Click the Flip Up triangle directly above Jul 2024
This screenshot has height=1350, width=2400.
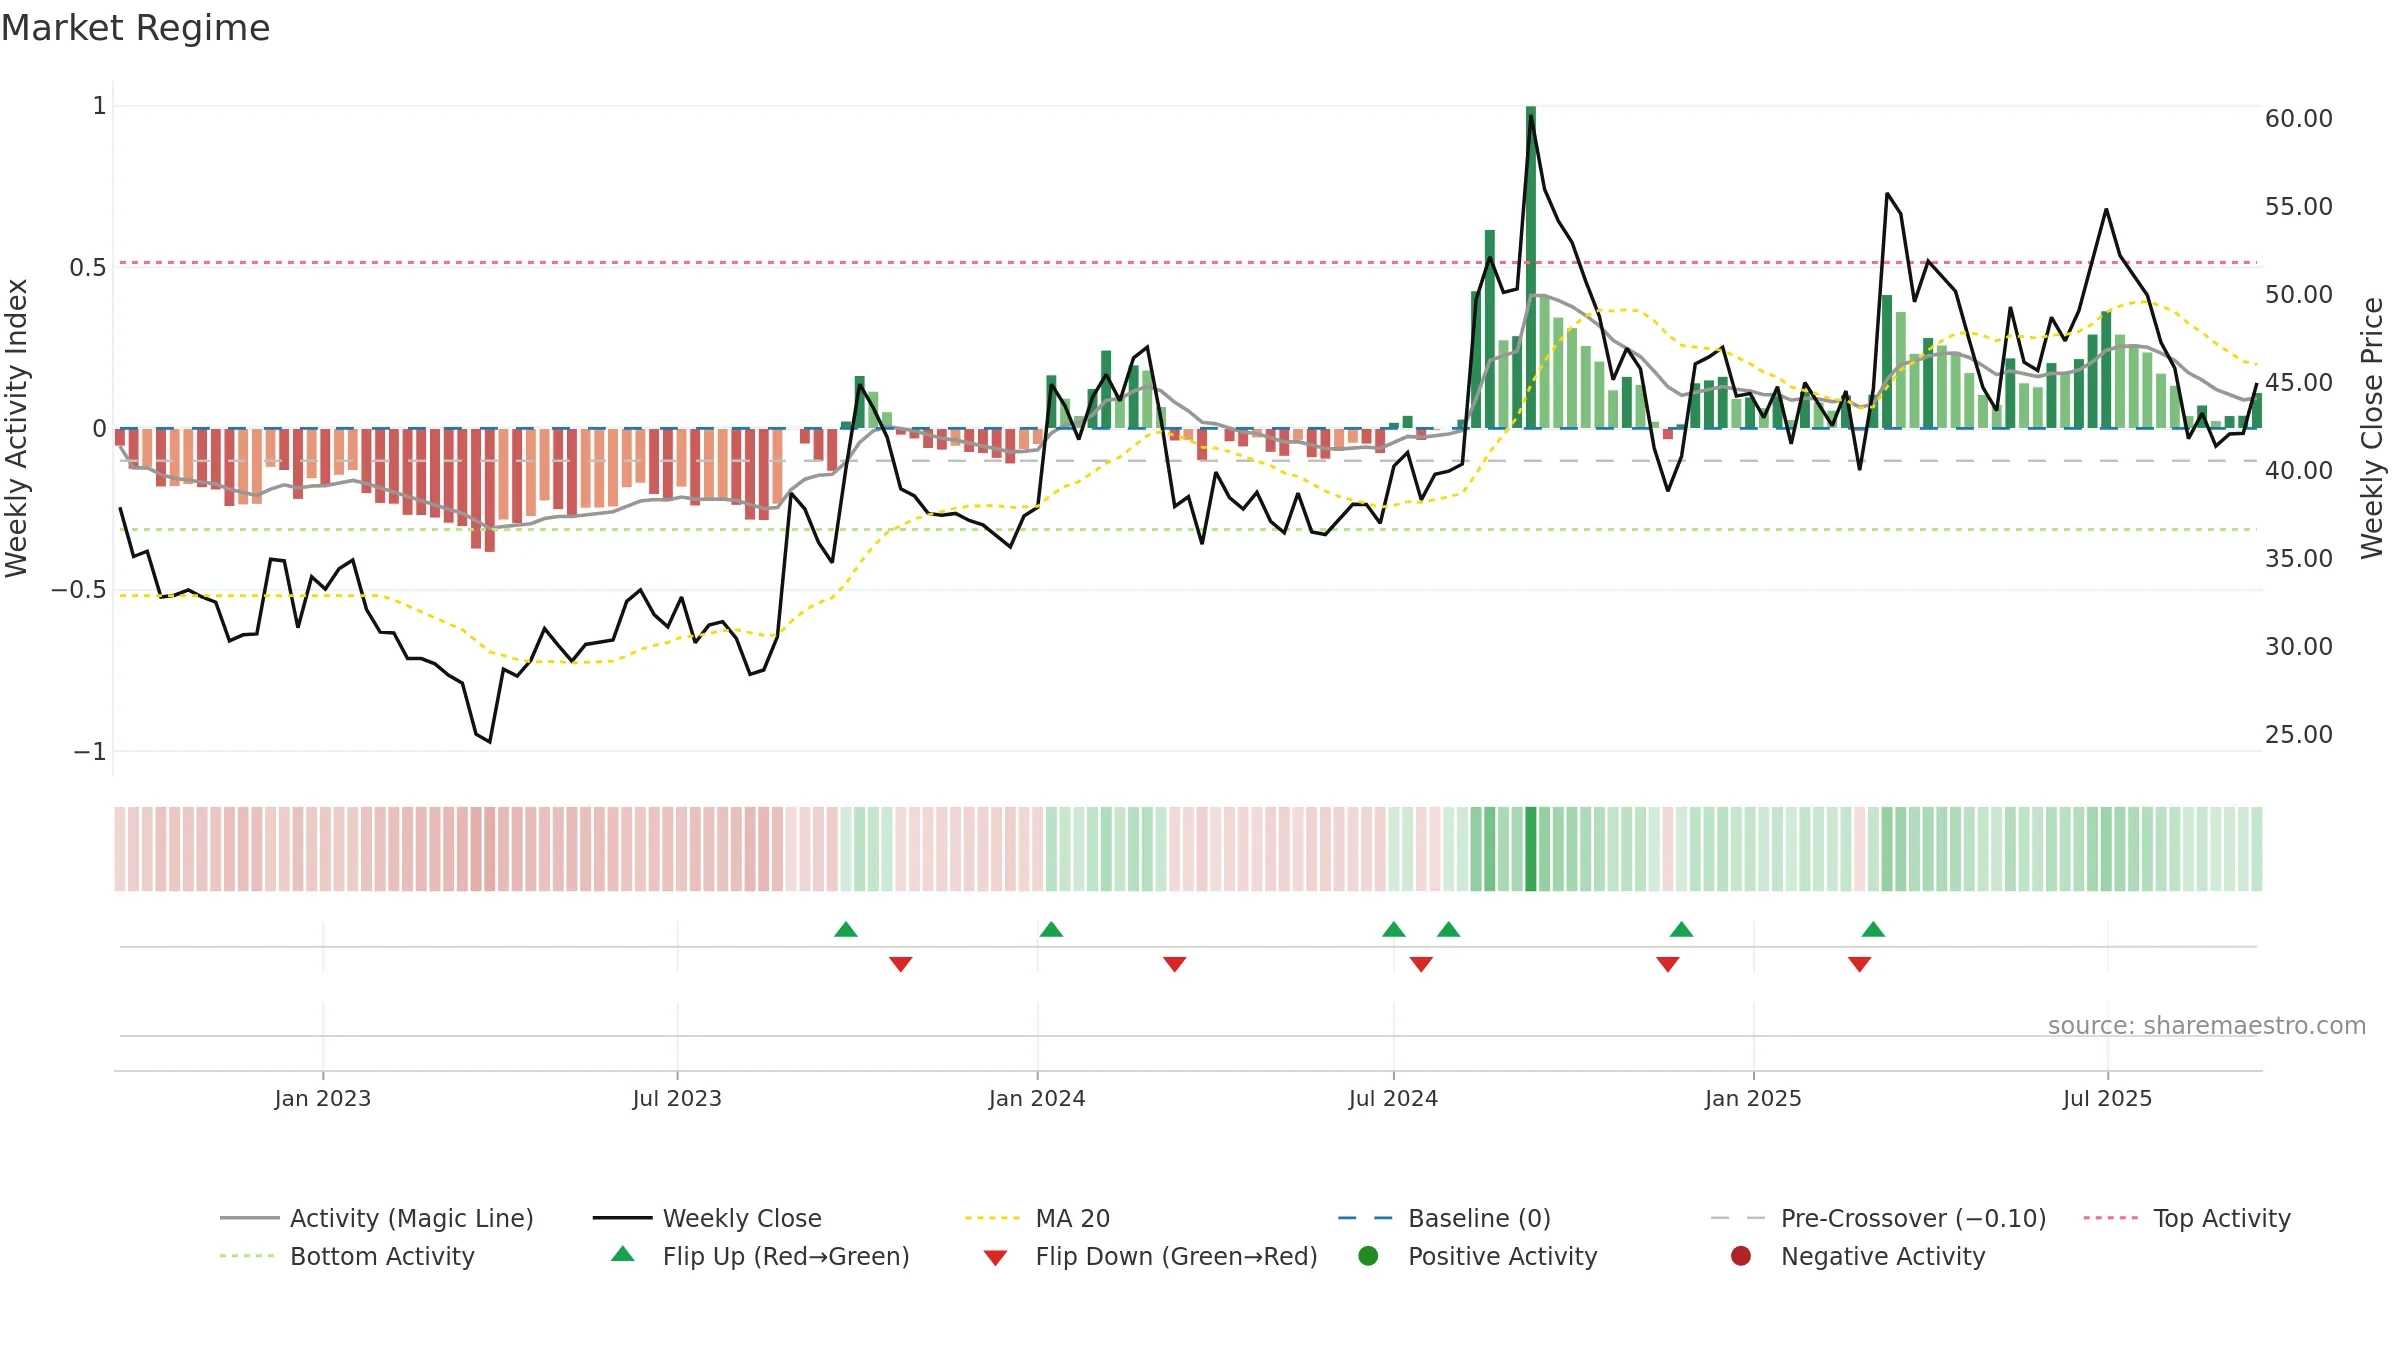tap(1394, 929)
